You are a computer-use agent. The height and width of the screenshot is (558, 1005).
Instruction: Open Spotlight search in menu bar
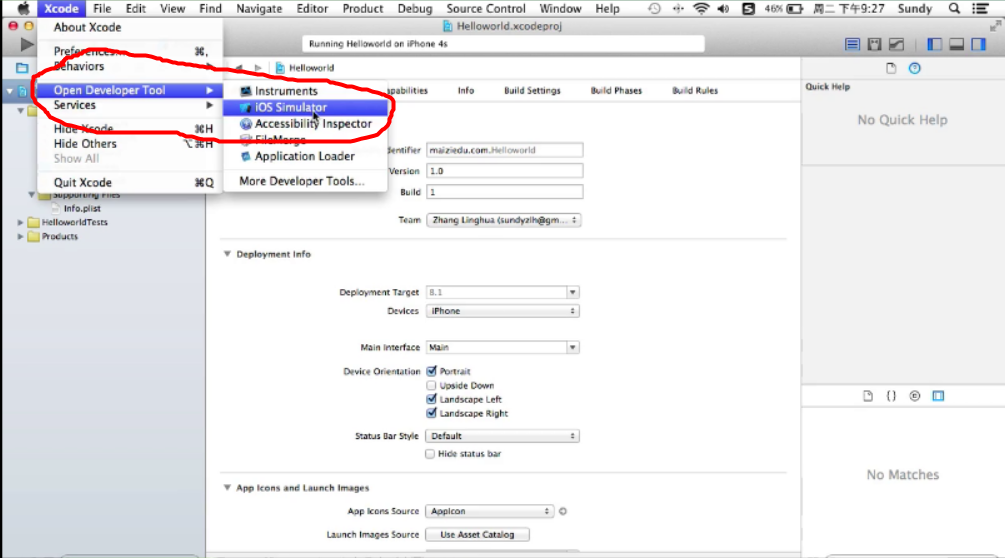[954, 8]
